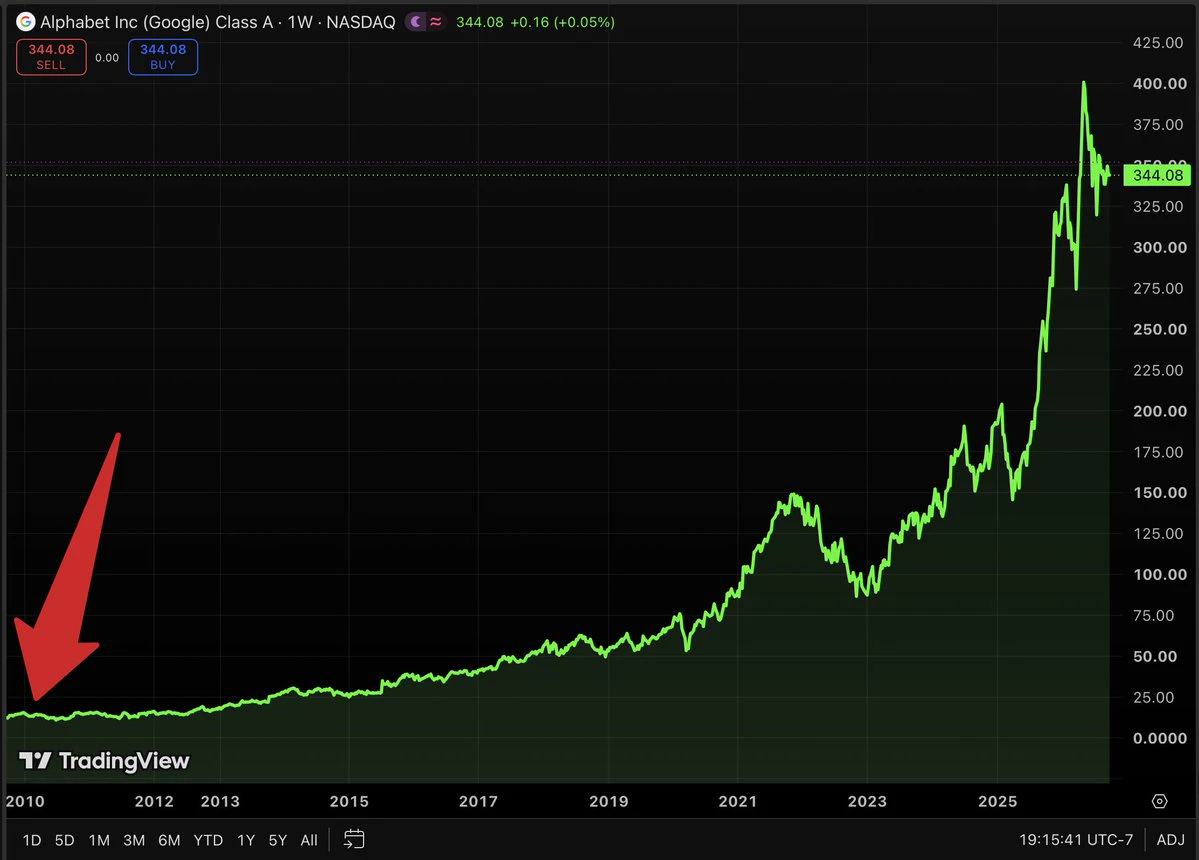Select the 5Y time range

(x=278, y=840)
